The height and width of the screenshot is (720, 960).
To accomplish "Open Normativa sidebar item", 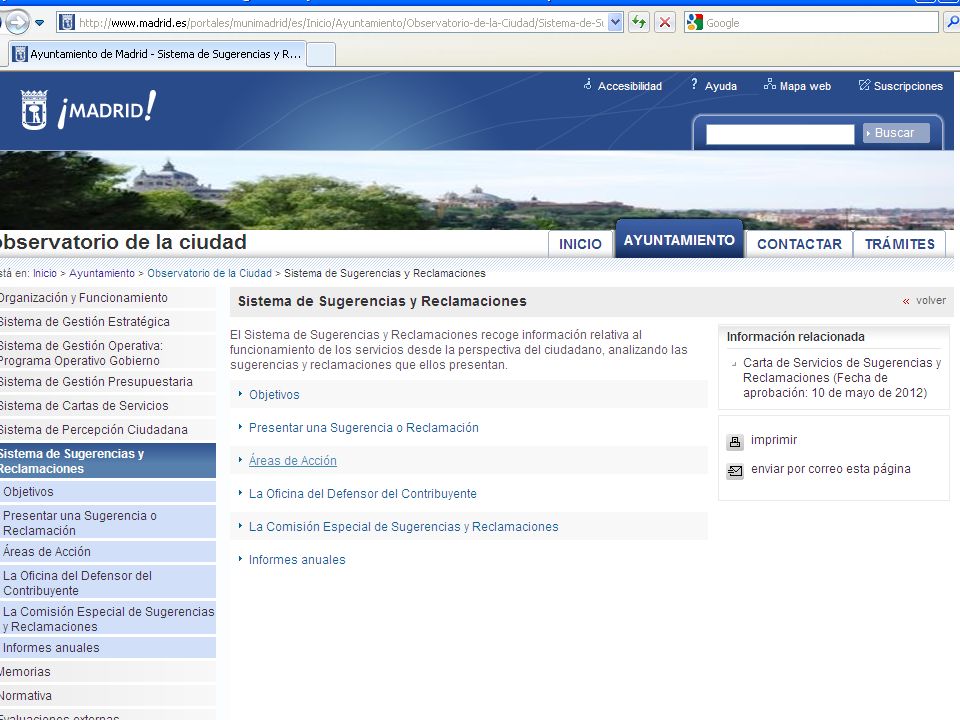I will (107, 696).
